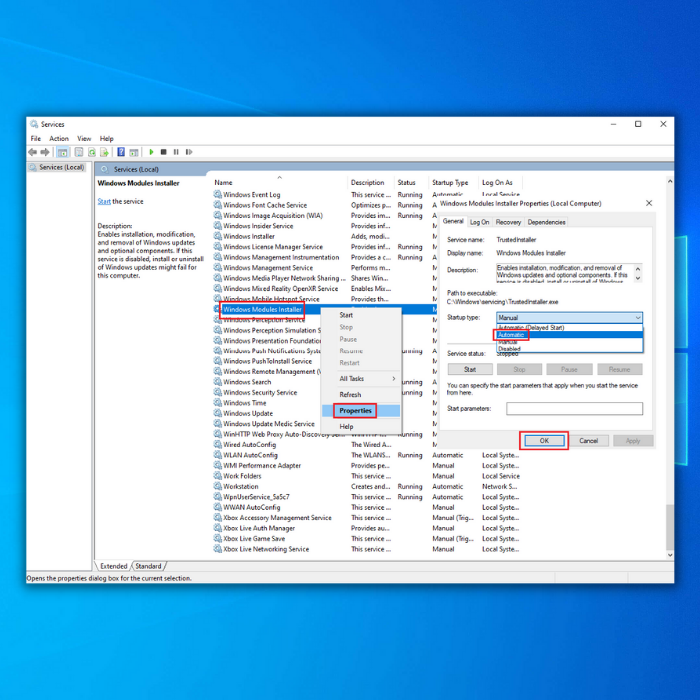Sort services by Startup Type column header
The height and width of the screenshot is (700, 700).
click(x=454, y=183)
